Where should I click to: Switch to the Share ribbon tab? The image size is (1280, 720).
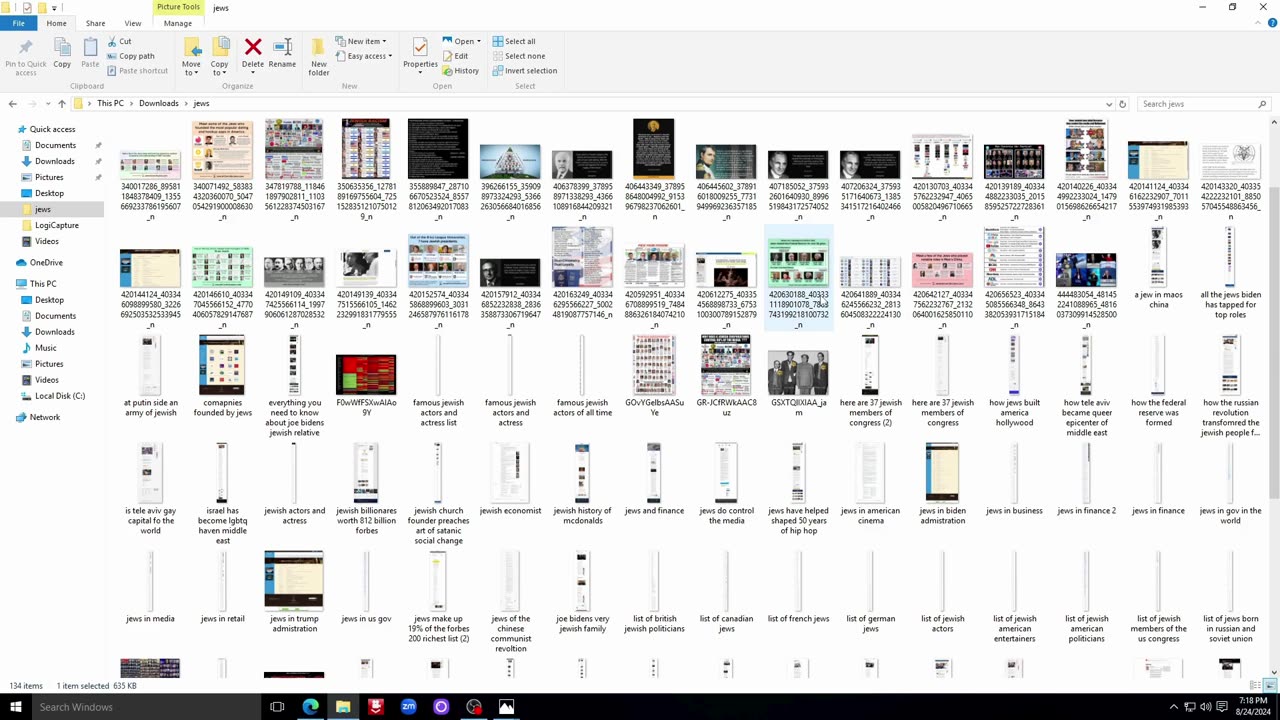pos(95,23)
